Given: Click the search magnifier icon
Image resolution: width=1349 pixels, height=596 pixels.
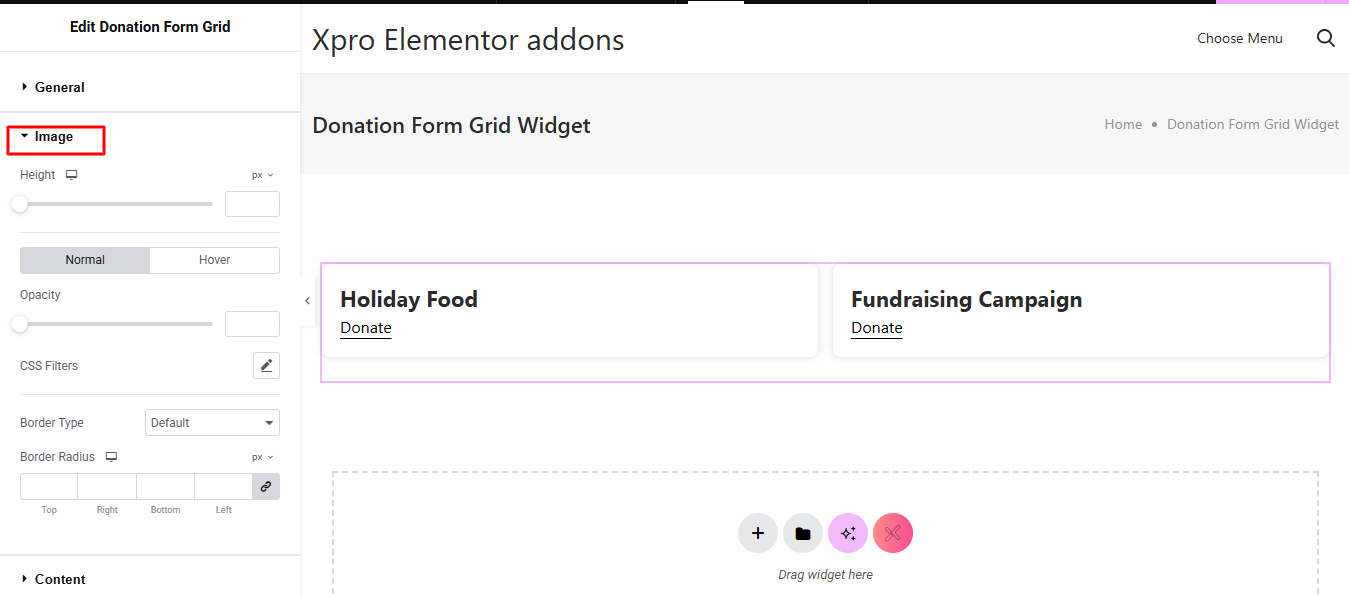Looking at the screenshot, I should 1325,38.
